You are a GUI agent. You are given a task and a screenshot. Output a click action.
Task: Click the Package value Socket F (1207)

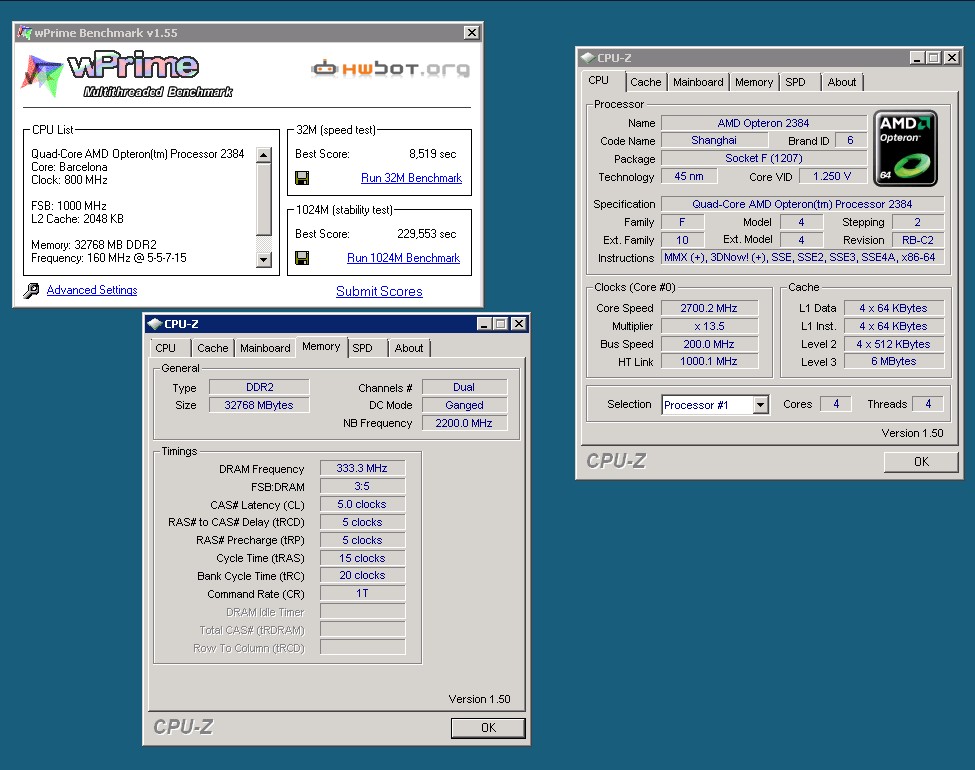pyautogui.click(x=764, y=159)
